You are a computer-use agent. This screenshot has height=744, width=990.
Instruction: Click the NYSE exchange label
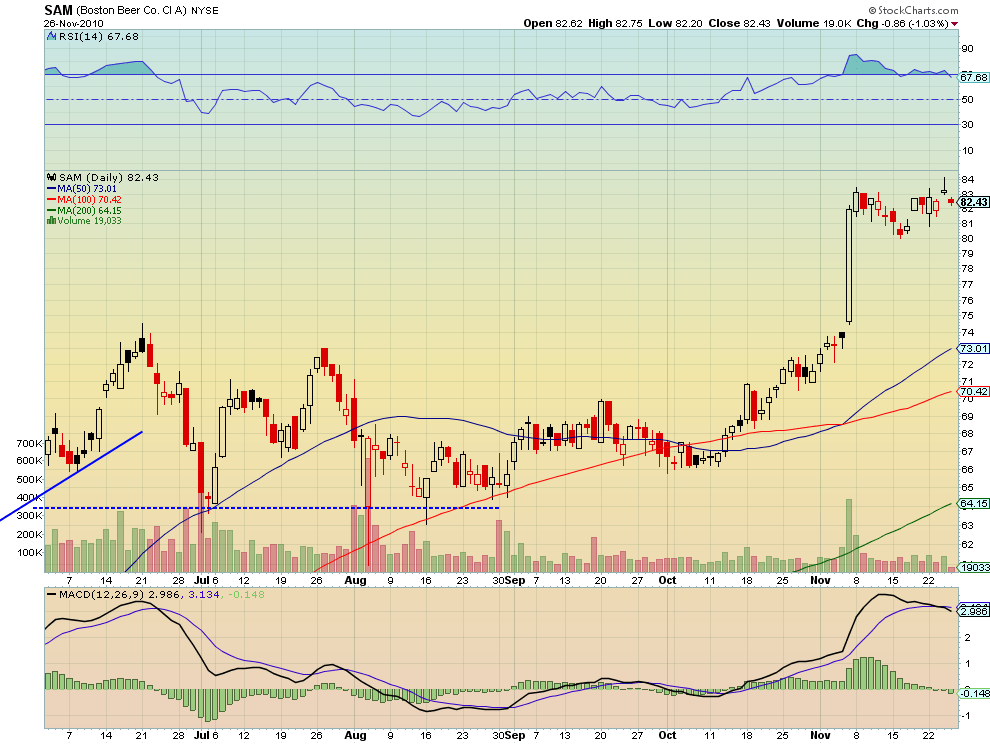(x=205, y=11)
